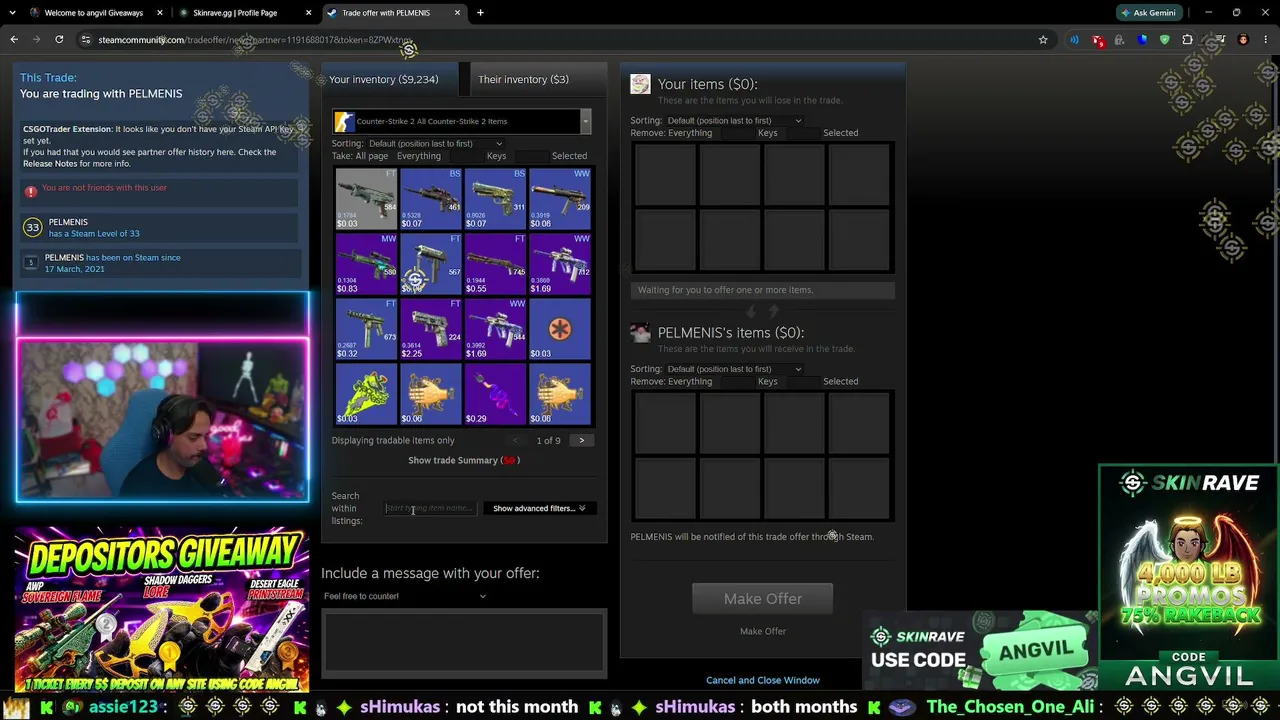Pick the FT item numbered 567
1280x720 pixels.
431,263
